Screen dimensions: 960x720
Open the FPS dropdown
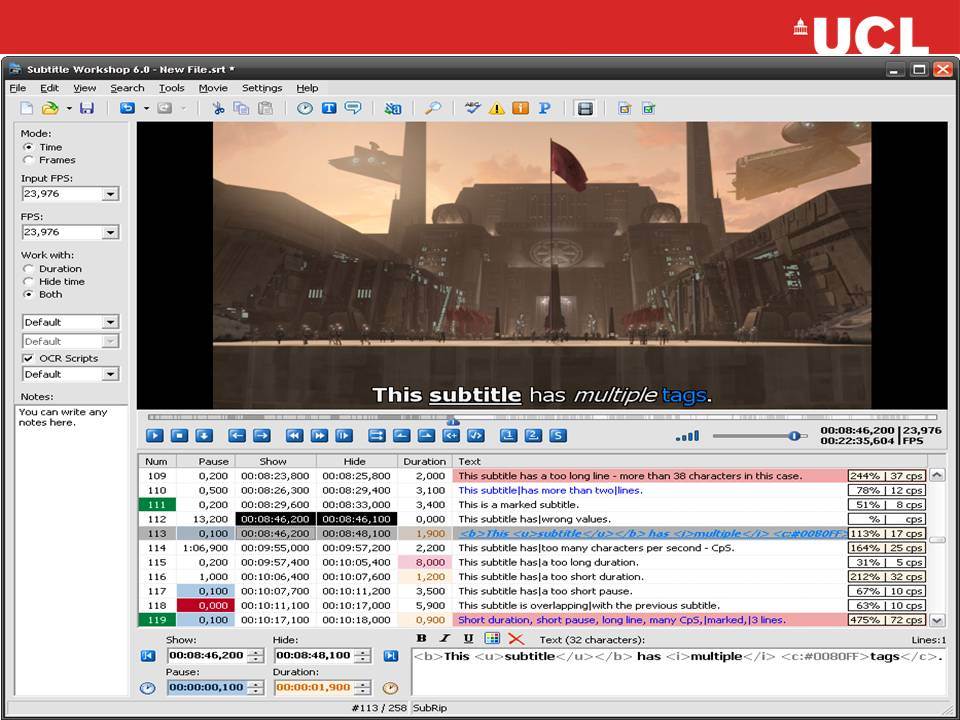click(x=110, y=233)
